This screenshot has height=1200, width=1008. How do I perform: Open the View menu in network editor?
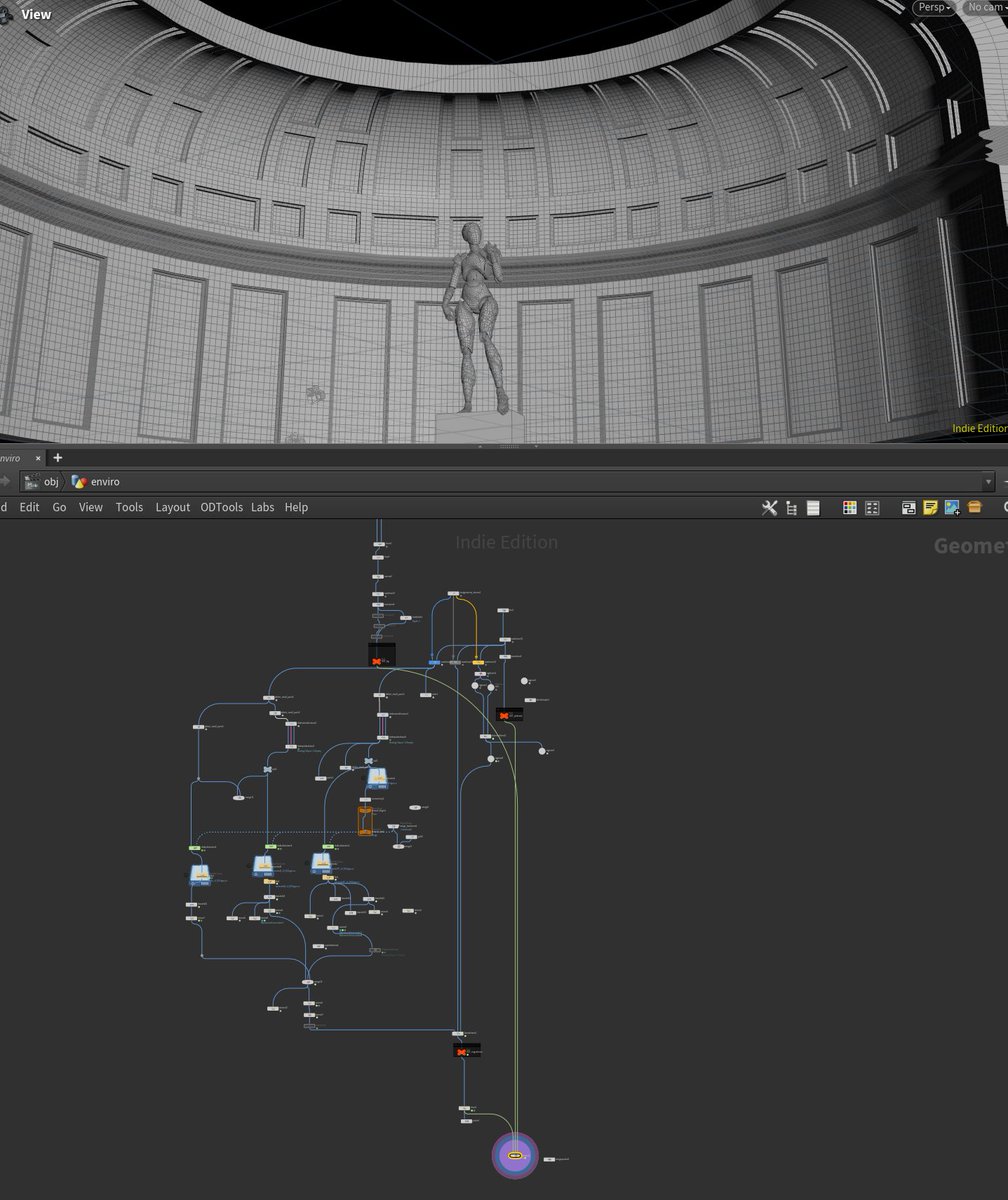(x=91, y=507)
